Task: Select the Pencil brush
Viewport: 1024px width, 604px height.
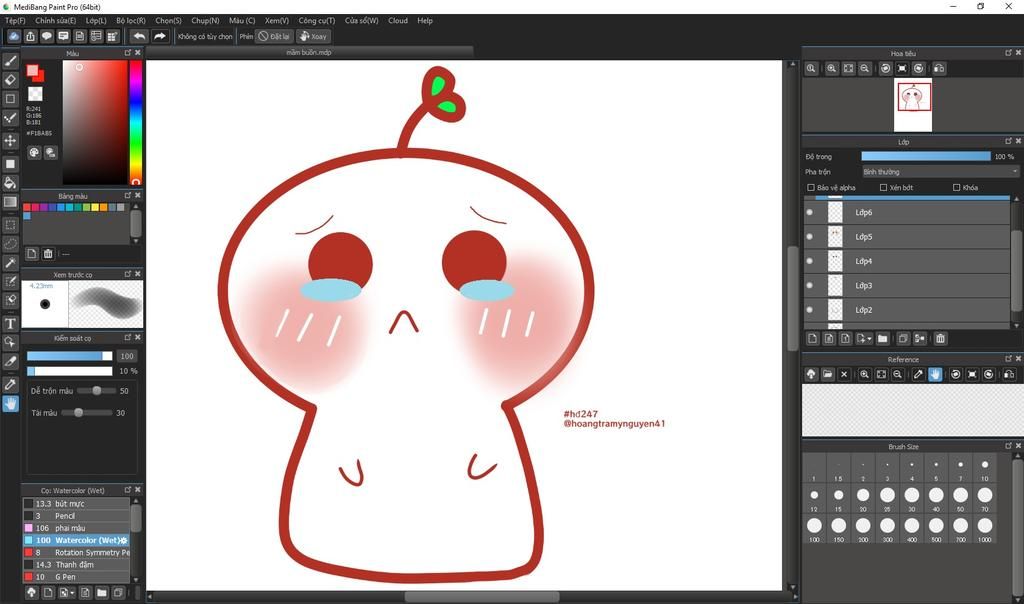Action: pyautogui.click(x=76, y=516)
